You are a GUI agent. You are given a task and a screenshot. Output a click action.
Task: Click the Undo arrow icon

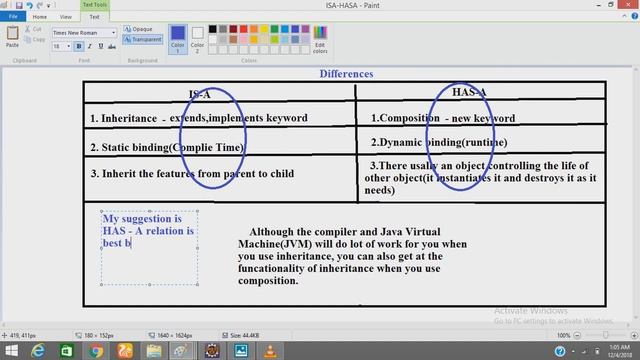tap(29, 5)
